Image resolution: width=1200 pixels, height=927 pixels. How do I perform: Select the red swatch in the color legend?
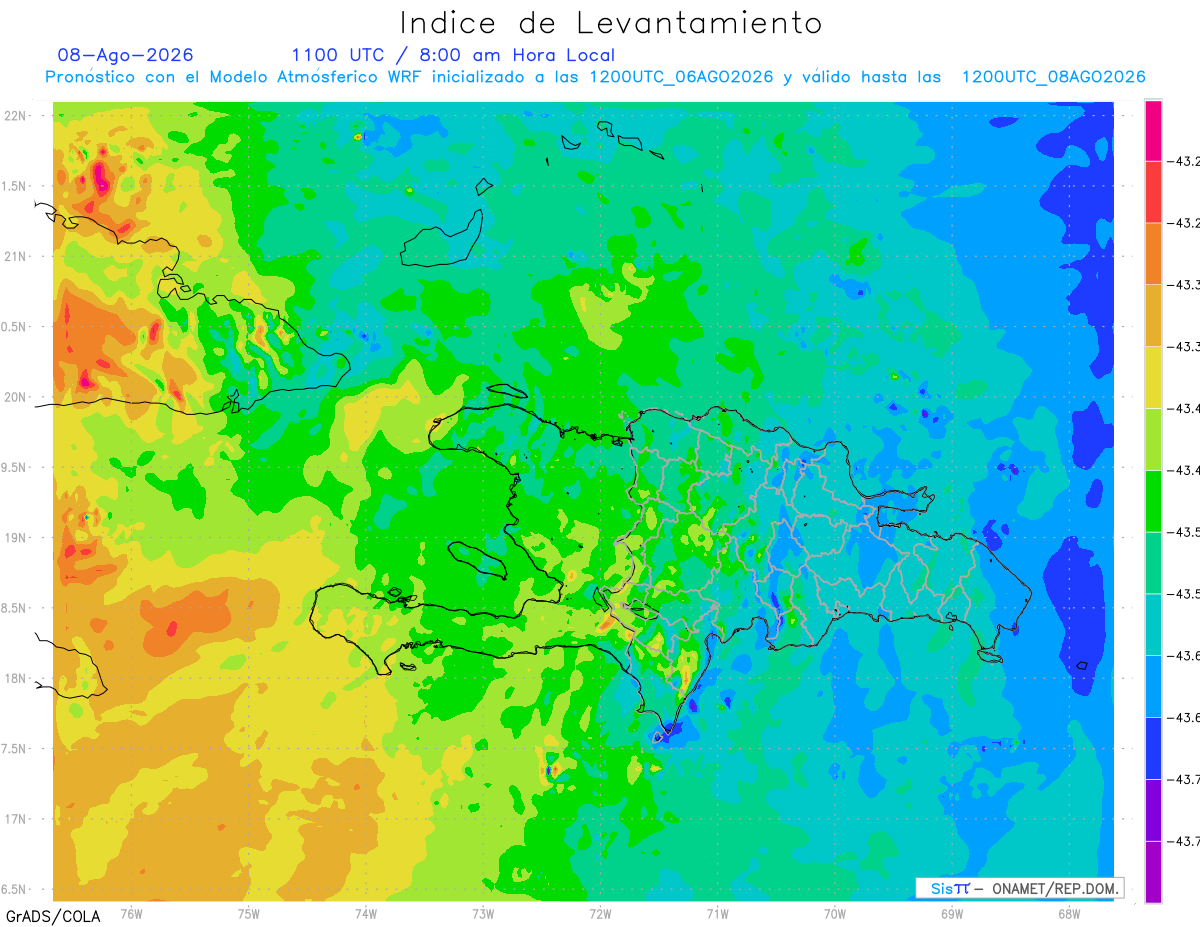(1153, 191)
